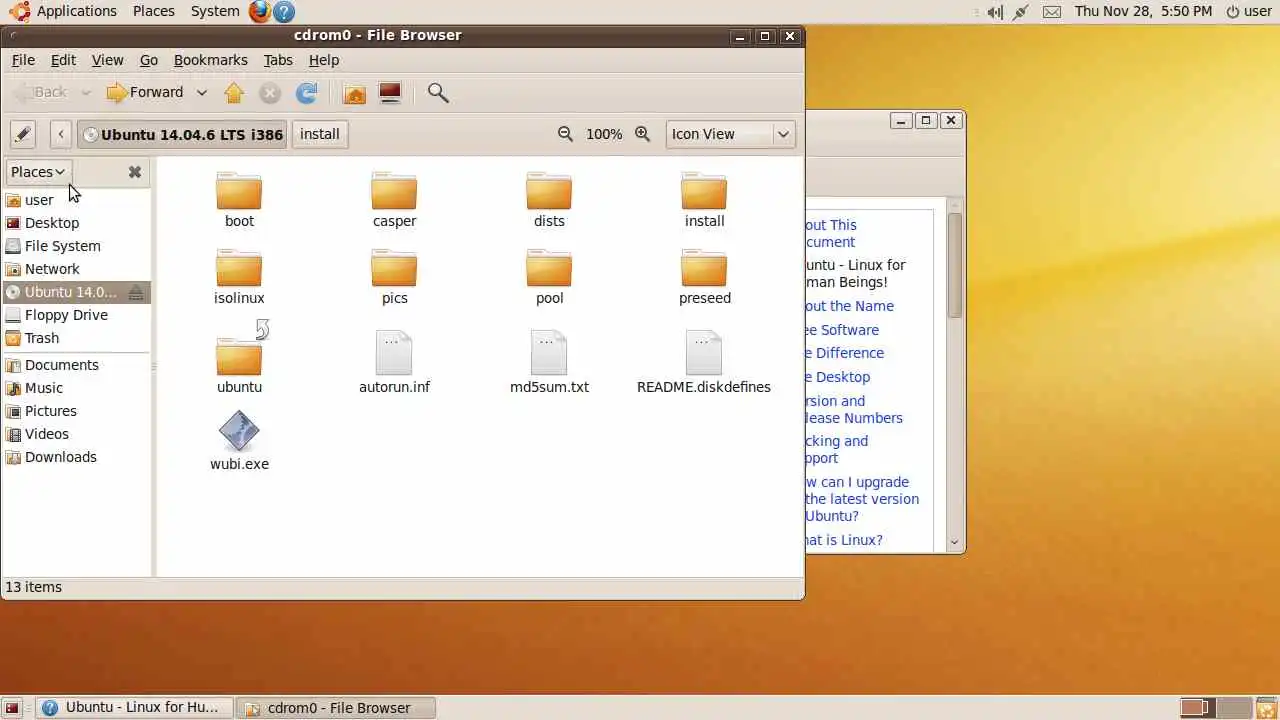The width and height of the screenshot is (1280, 720).
Task: Click the volume speaker panel icon
Action: point(995,12)
